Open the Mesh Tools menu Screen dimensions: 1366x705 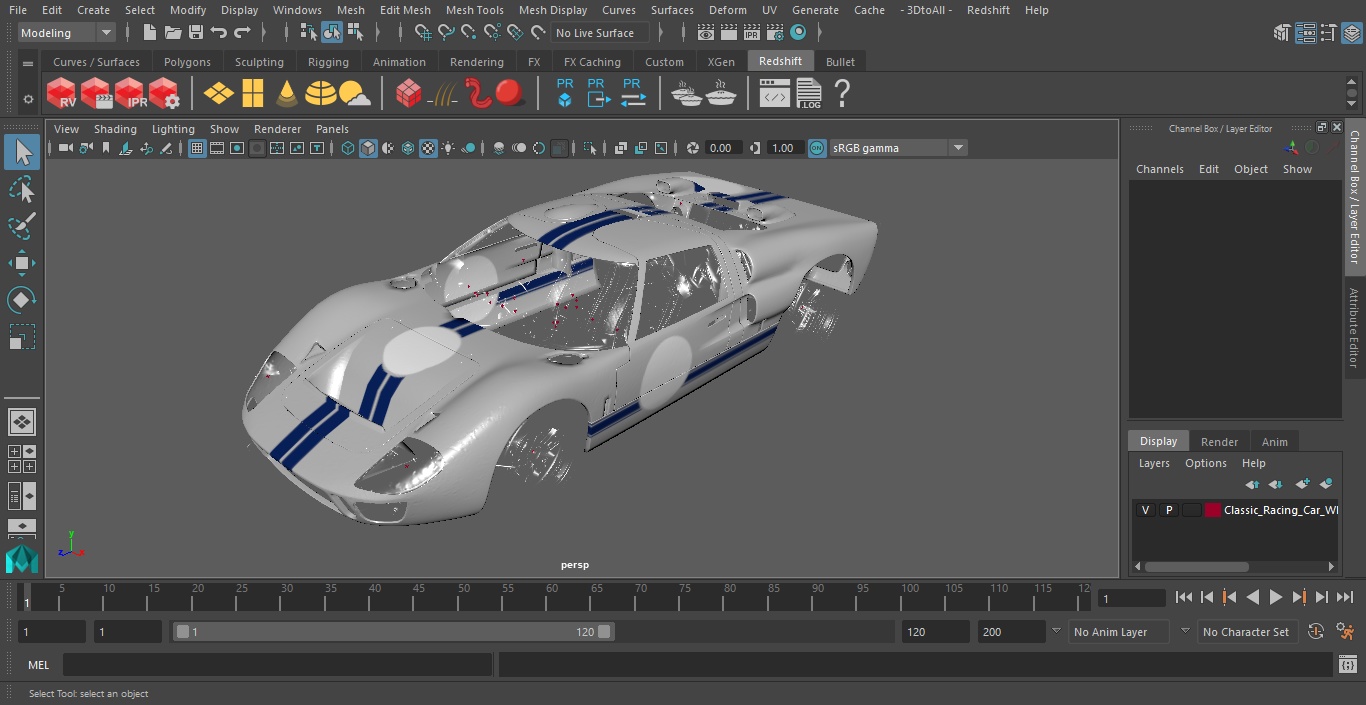tap(474, 10)
